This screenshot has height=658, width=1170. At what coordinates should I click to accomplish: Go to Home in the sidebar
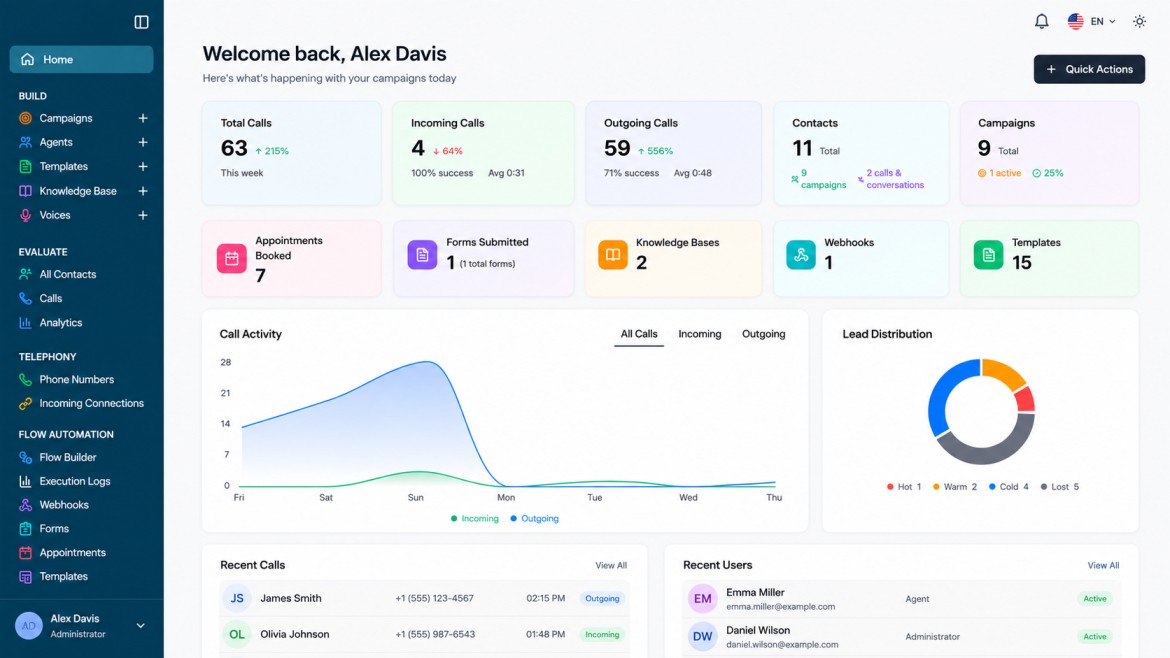point(81,60)
